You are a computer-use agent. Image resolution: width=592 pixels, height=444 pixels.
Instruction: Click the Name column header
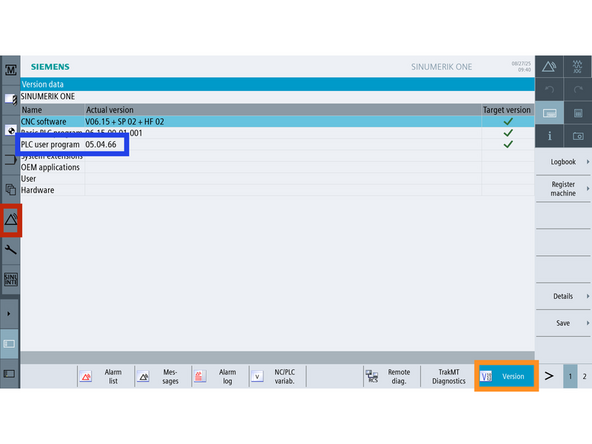point(52,110)
